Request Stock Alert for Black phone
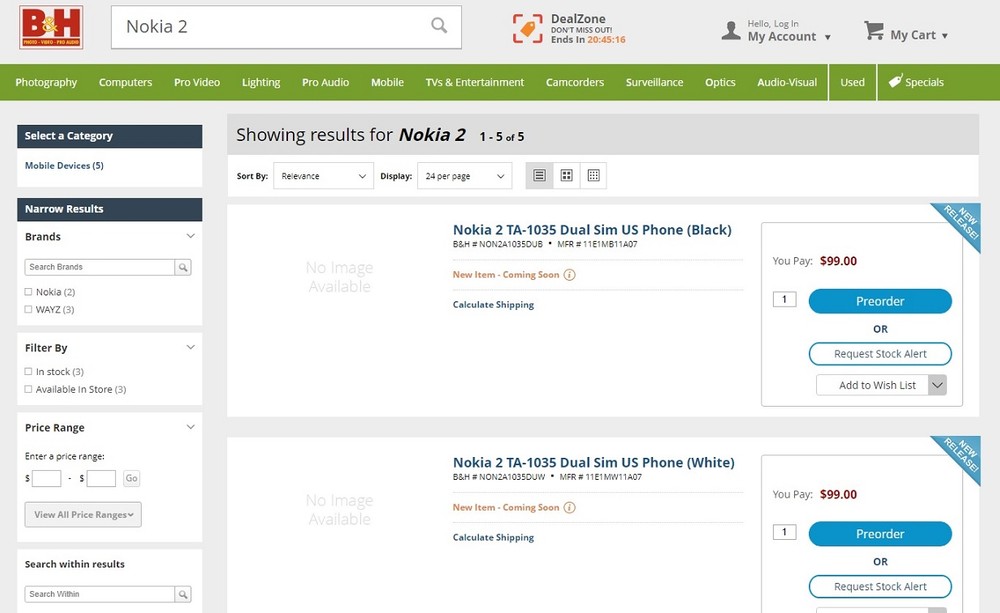This screenshot has width=1000, height=613. [x=880, y=354]
